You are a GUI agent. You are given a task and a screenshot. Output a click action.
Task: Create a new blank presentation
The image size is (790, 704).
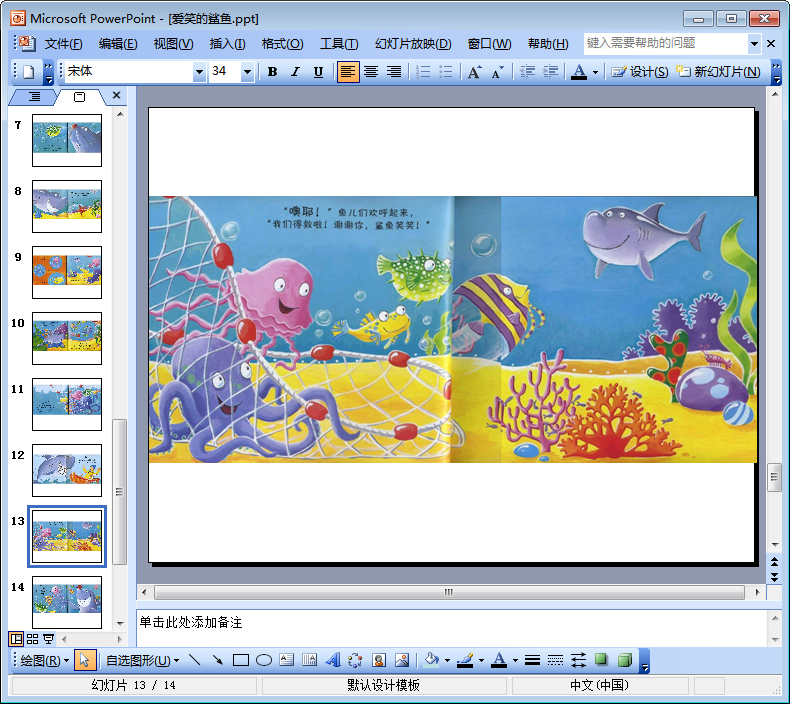[x=28, y=72]
